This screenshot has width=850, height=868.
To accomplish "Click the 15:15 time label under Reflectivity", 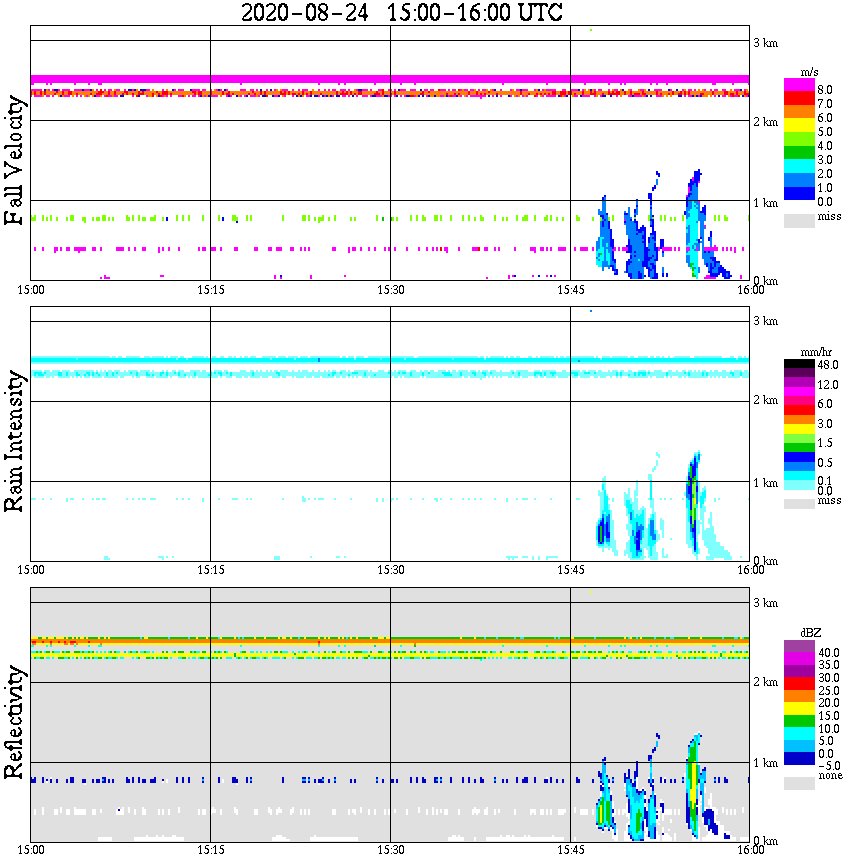I will [211, 851].
